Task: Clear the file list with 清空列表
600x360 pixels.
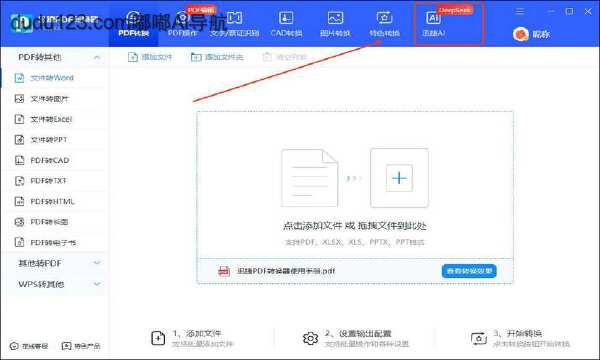Action: point(285,57)
